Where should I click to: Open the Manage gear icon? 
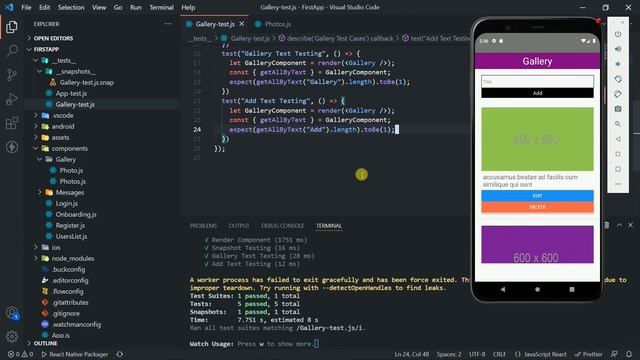12,336
